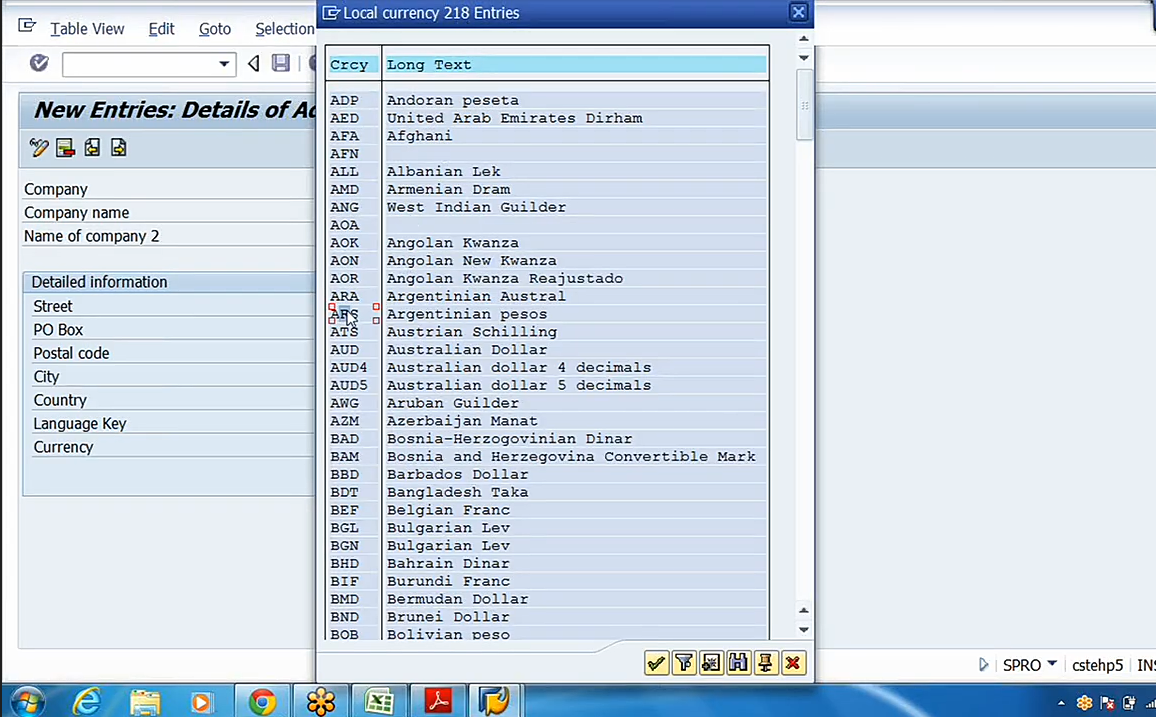Click the power plug tray icon
1156x717 pixels.
[x=1129, y=703]
